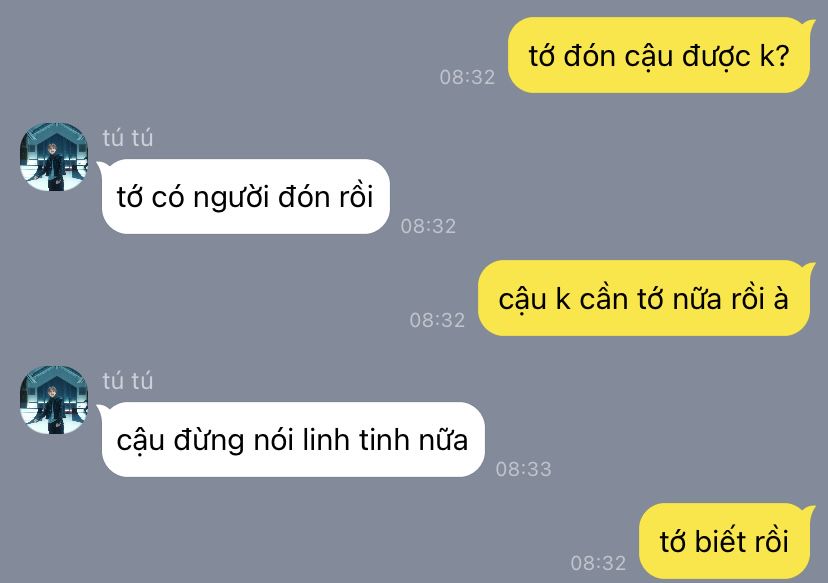The image size is (828, 583).
Task: Open tú tú's avatar beside 'tớ có người đón rồi'
Action: pyautogui.click(x=54, y=157)
